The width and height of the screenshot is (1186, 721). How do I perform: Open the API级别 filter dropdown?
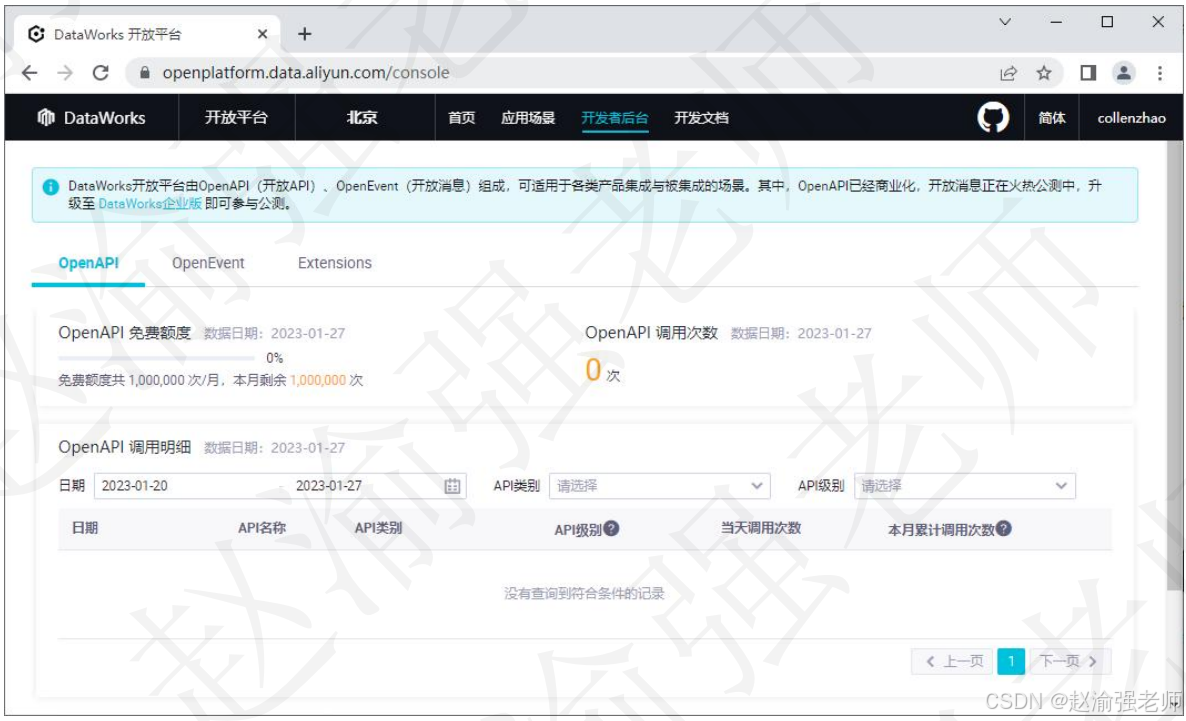(x=964, y=486)
